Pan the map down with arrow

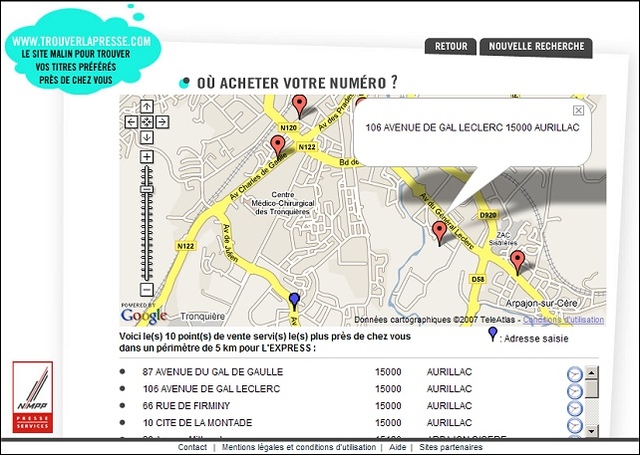[147, 137]
